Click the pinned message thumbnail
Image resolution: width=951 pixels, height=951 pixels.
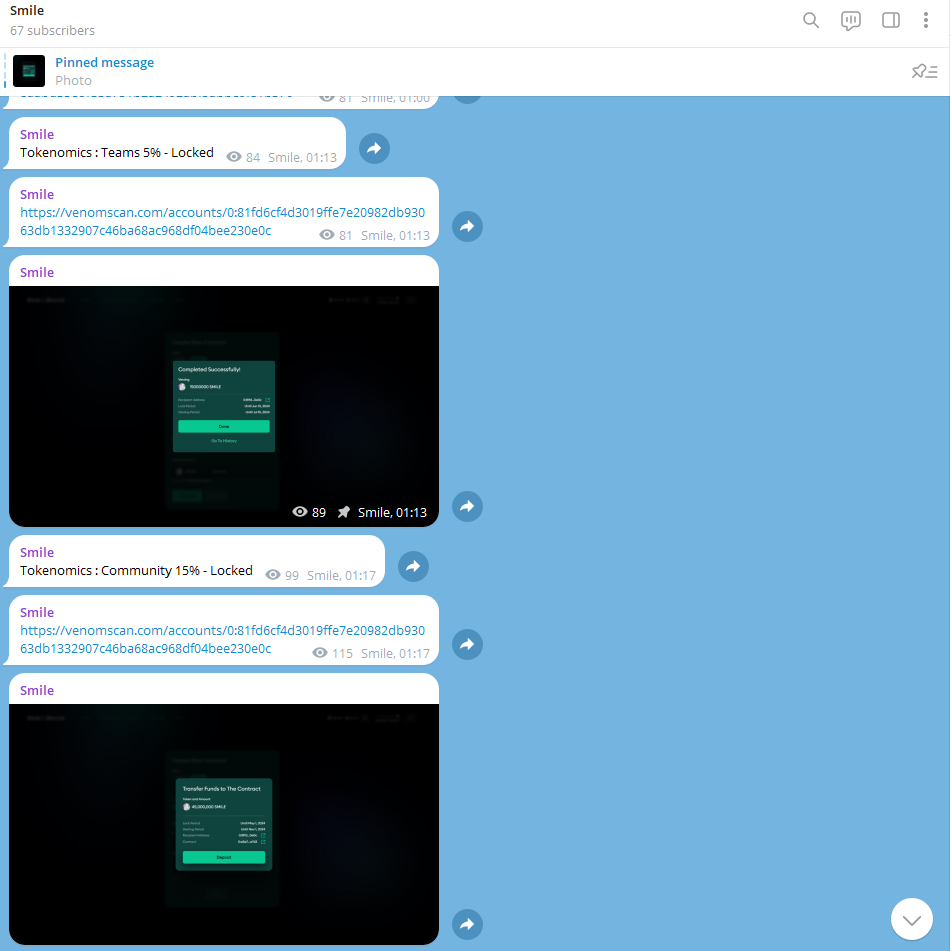29,71
